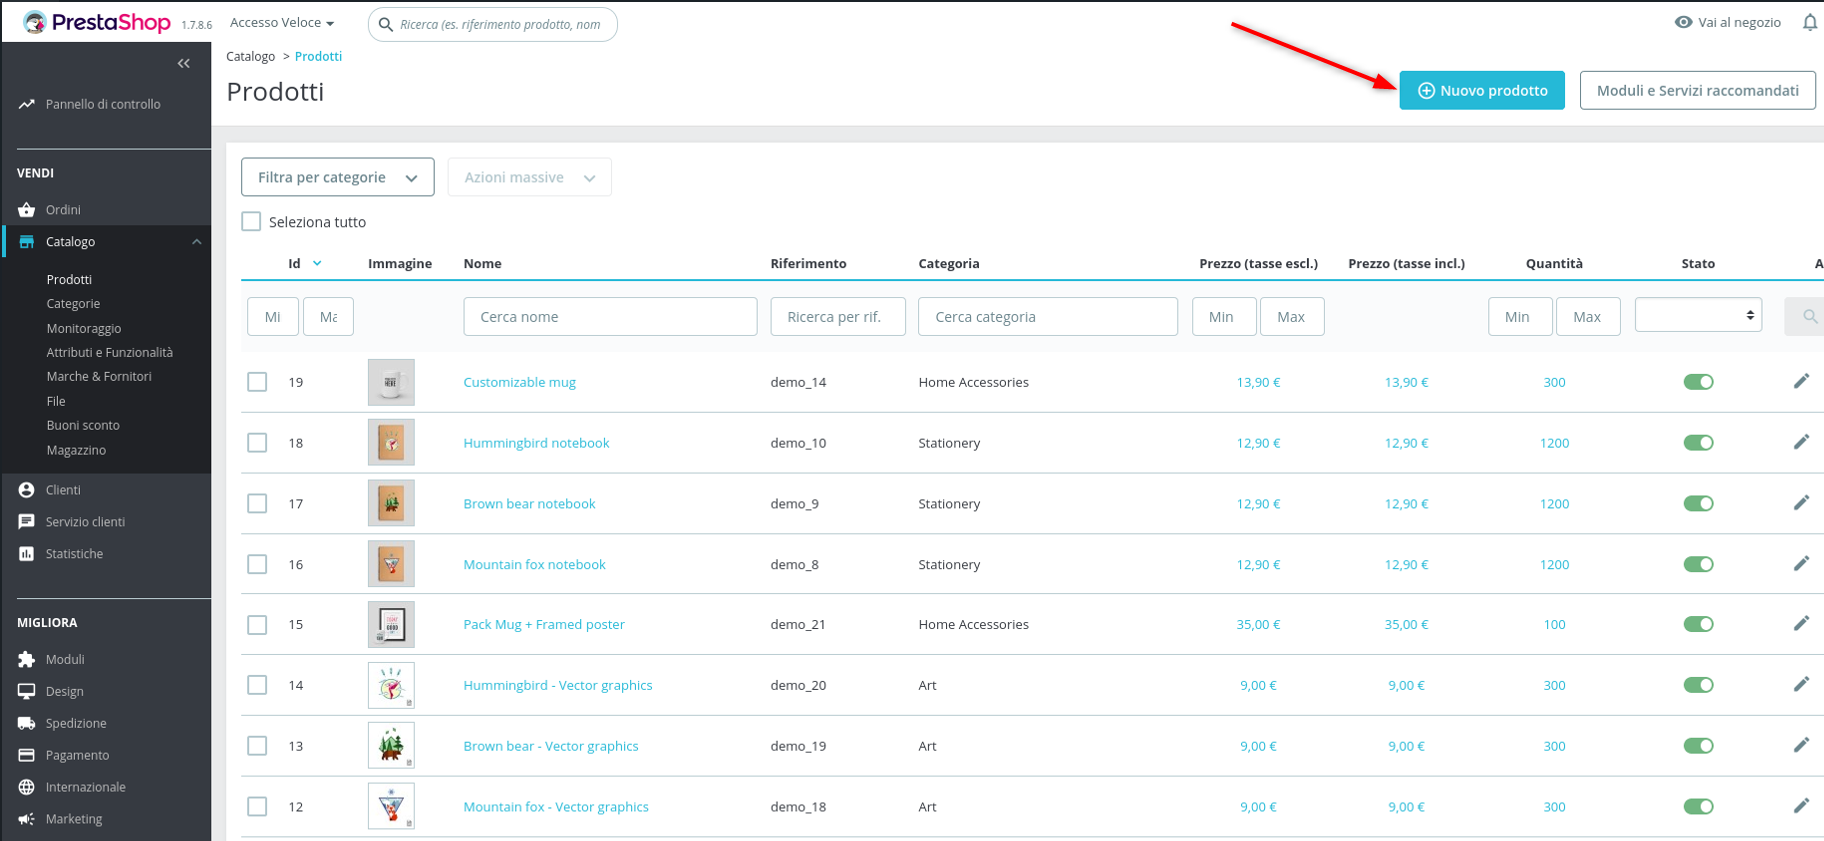Open Monitoraggio submenu item

pos(84,329)
